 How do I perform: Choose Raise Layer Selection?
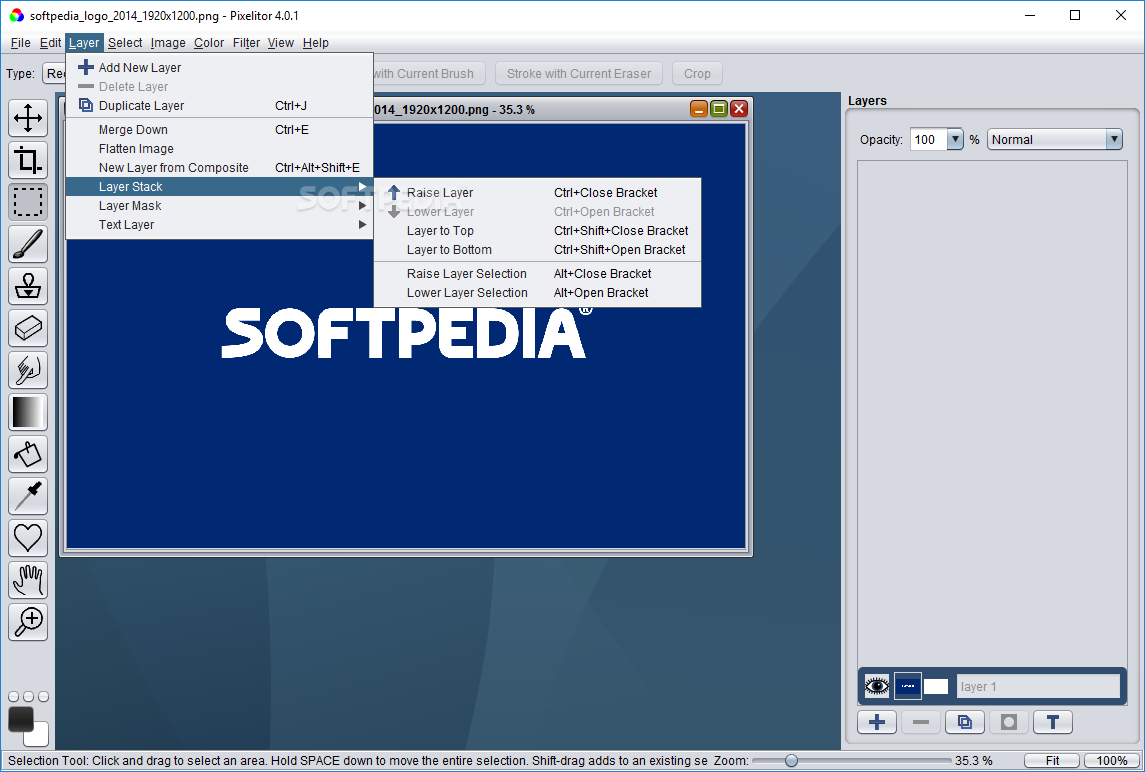click(537, 274)
